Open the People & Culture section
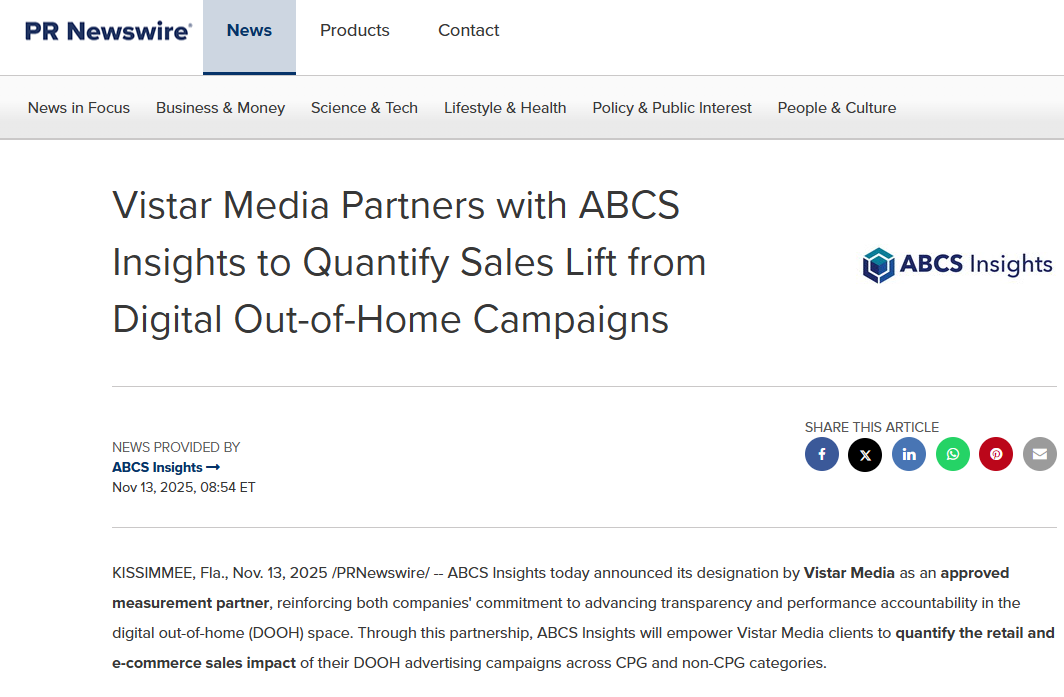 click(837, 107)
